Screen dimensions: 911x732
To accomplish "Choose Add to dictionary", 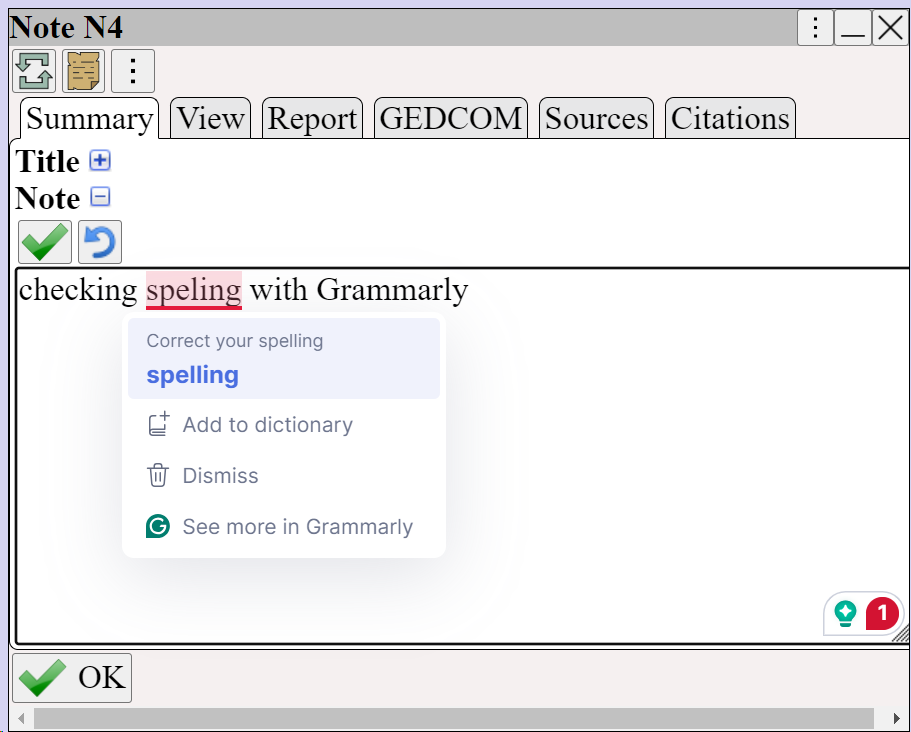I will 284,425.
